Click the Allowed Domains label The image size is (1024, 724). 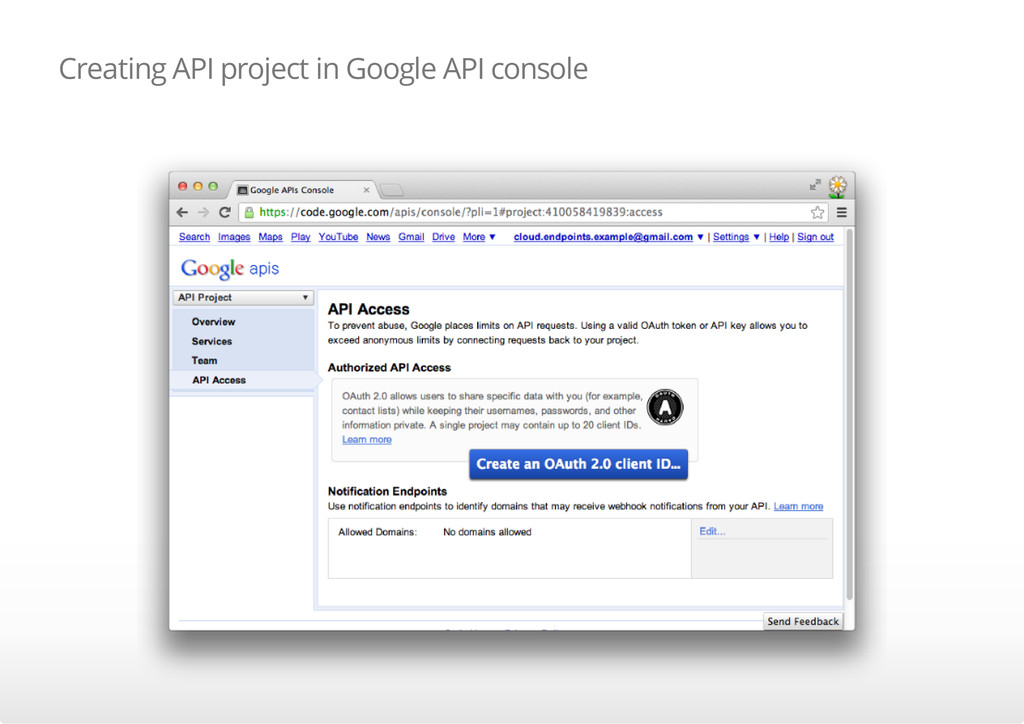click(x=377, y=532)
